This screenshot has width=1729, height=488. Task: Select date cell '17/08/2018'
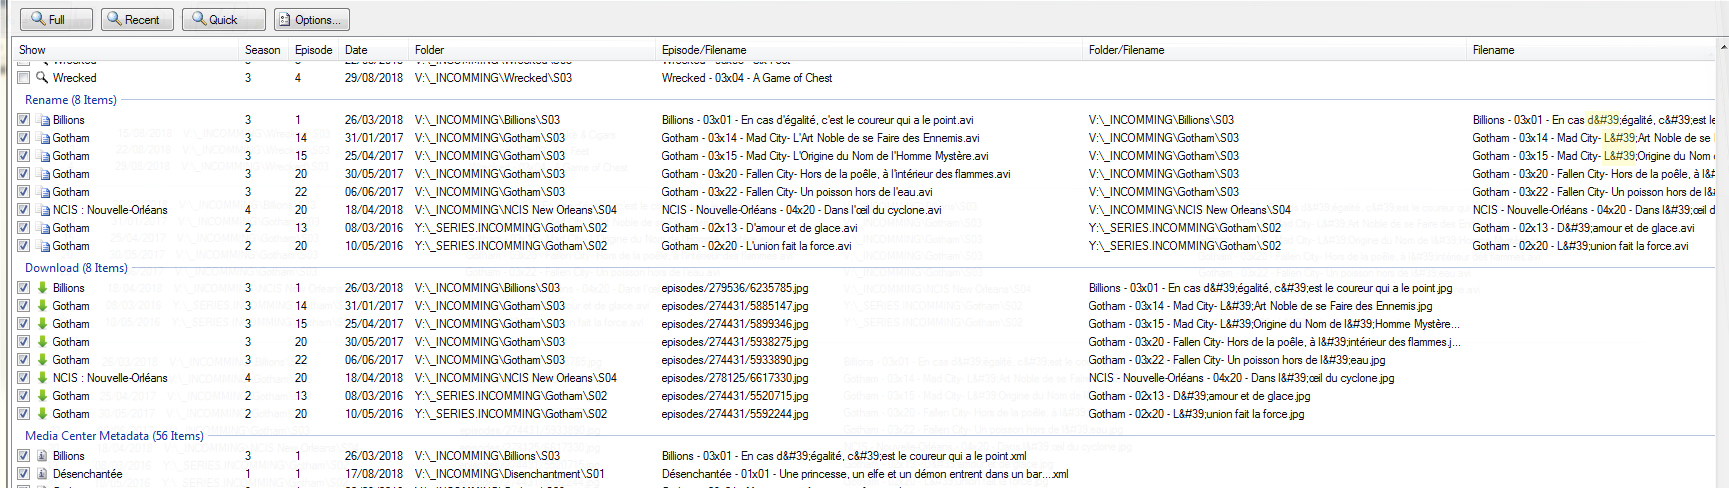[x=374, y=474]
